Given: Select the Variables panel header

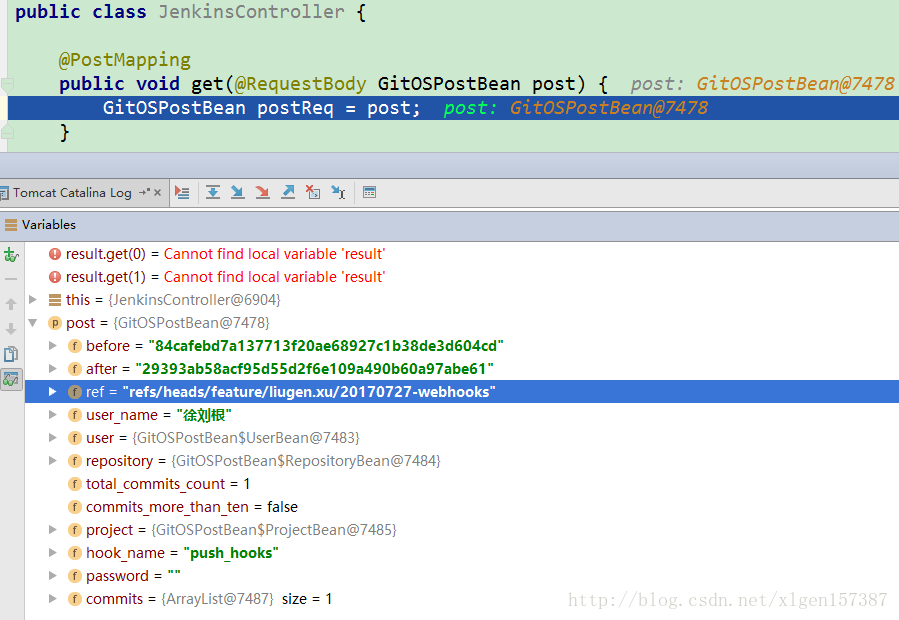Looking at the screenshot, I should pos(48,225).
